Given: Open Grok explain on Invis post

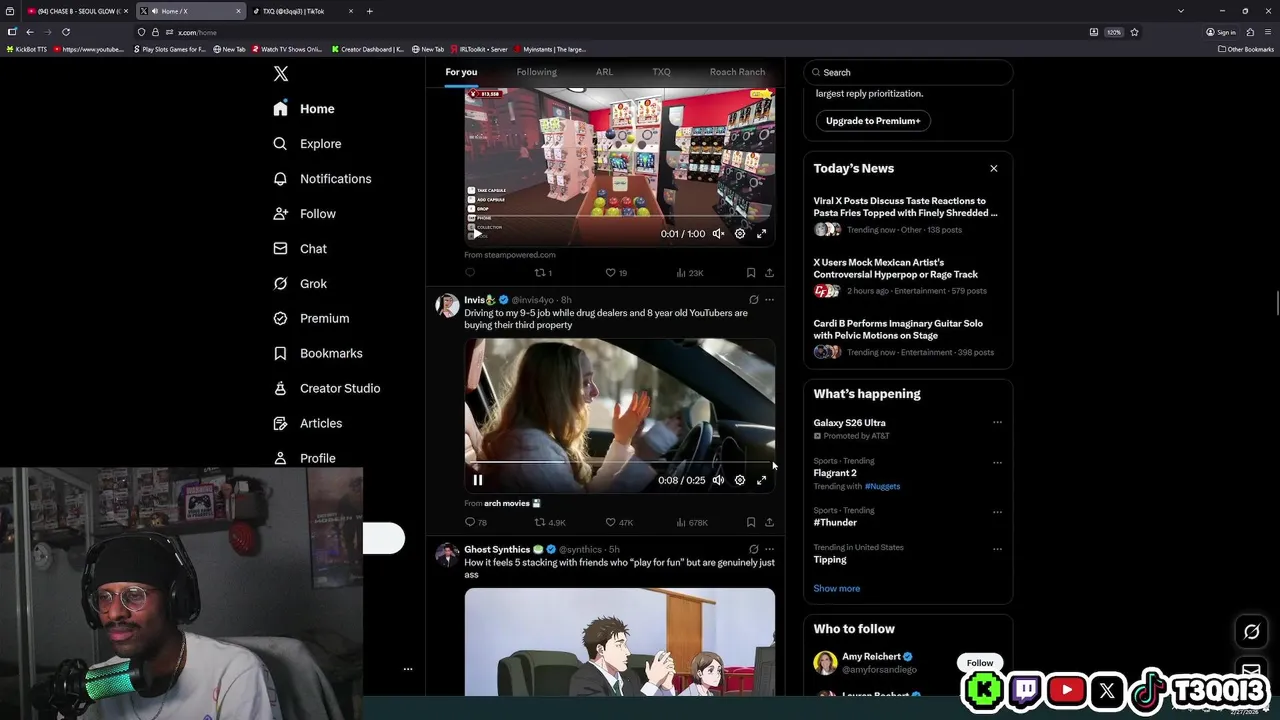Looking at the screenshot, I should coord(753,299).
